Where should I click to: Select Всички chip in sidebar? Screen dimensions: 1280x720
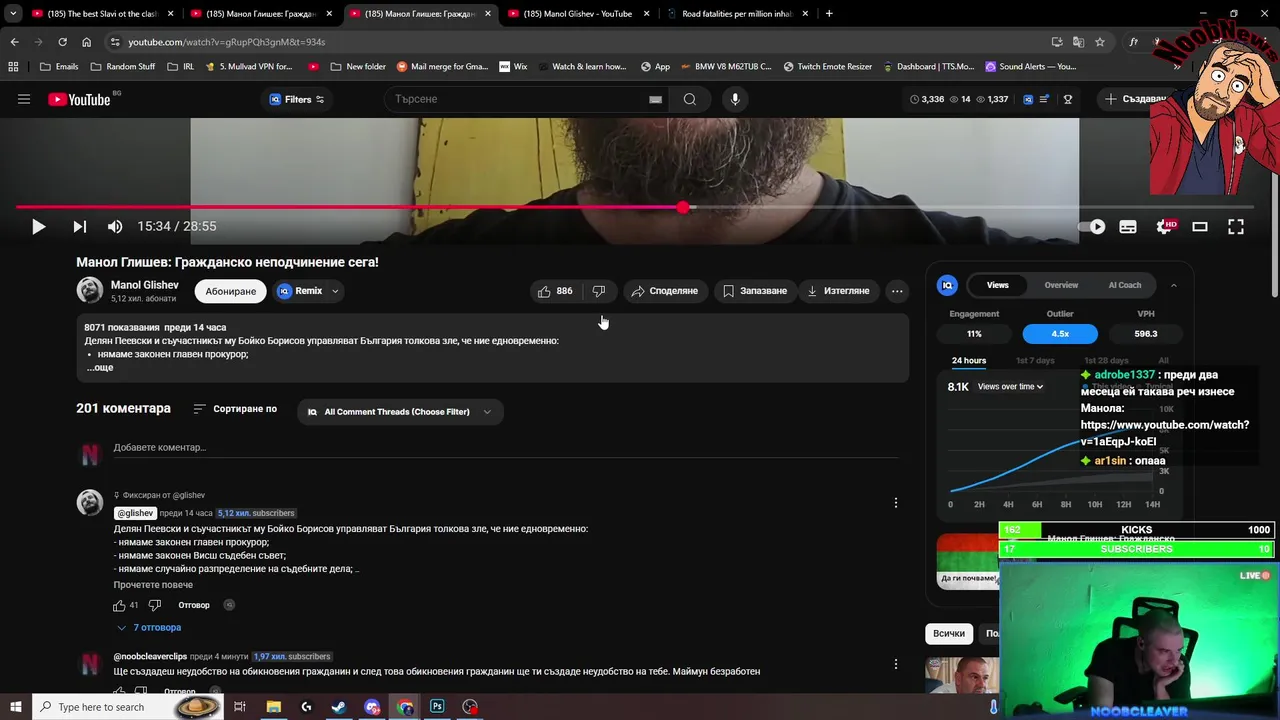click(x=949, y=633)
